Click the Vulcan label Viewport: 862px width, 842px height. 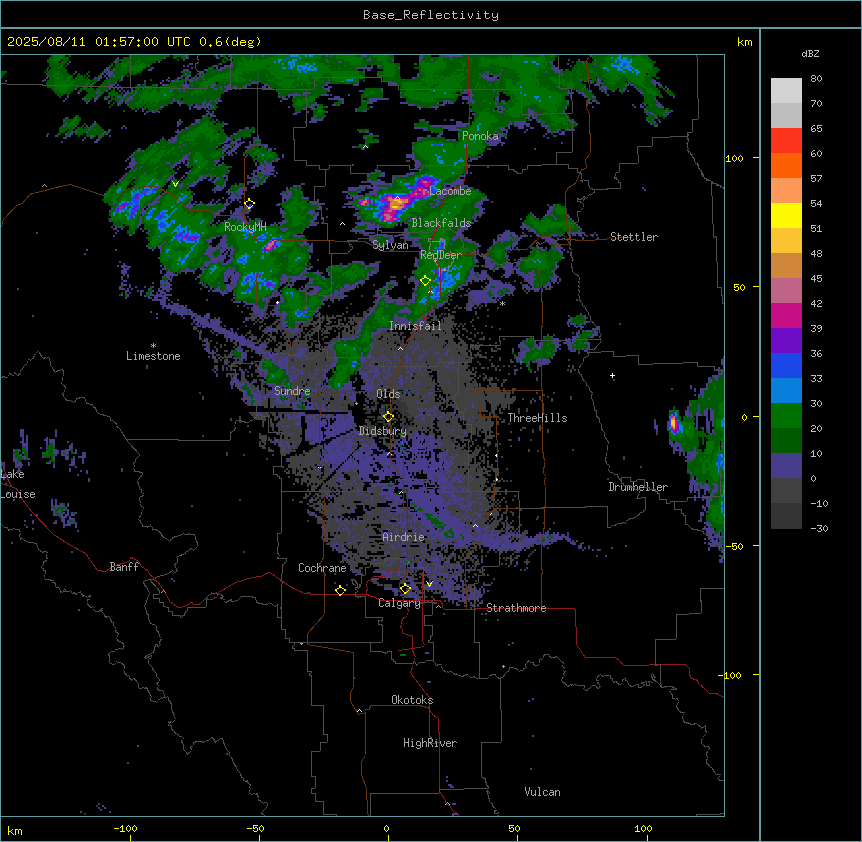click(543, 792)
